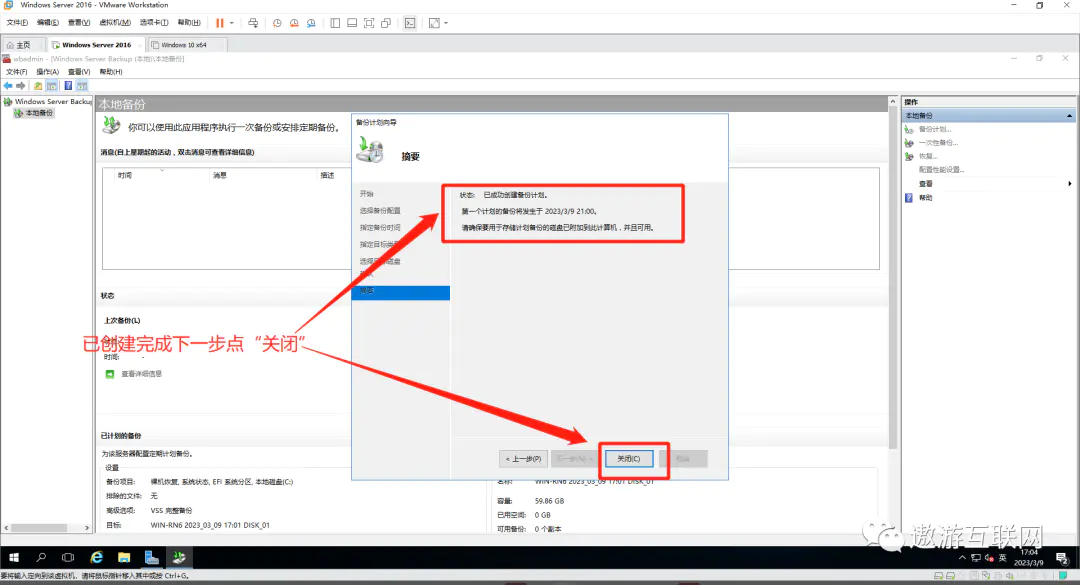Open the Windows Start button
The width and height of the screenshot is (1080, 585).
click(x=14, y=557)
